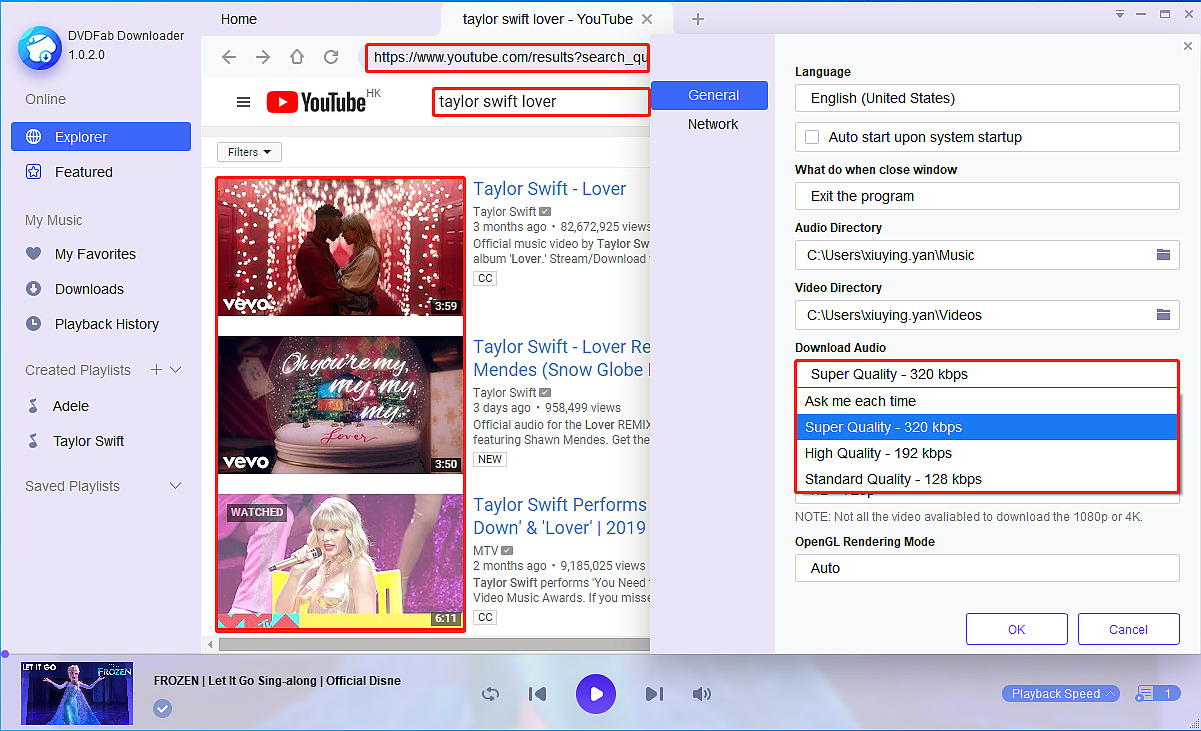This screenshot has height=731, width=1201.
Task: Choose Super Quality - 320 kbps option
Action: (987, 427)
